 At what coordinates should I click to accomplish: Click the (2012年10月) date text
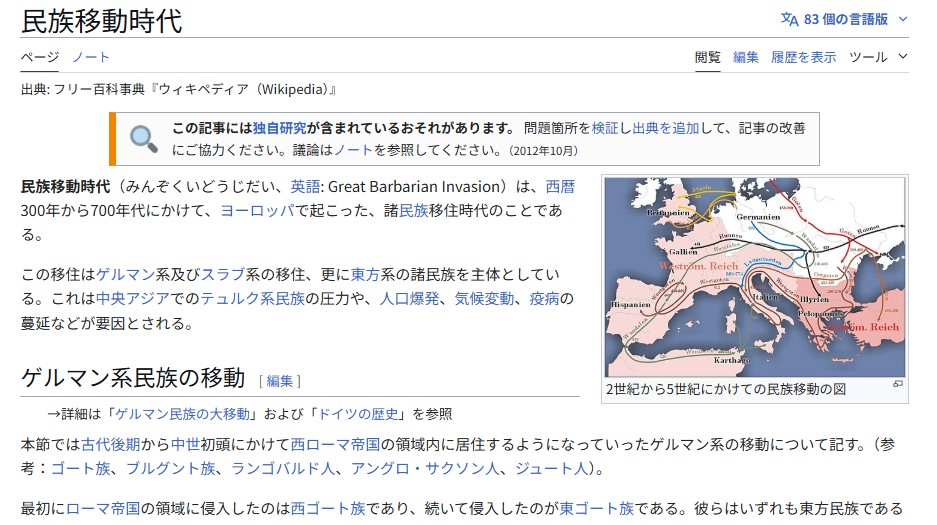point(544,151)
